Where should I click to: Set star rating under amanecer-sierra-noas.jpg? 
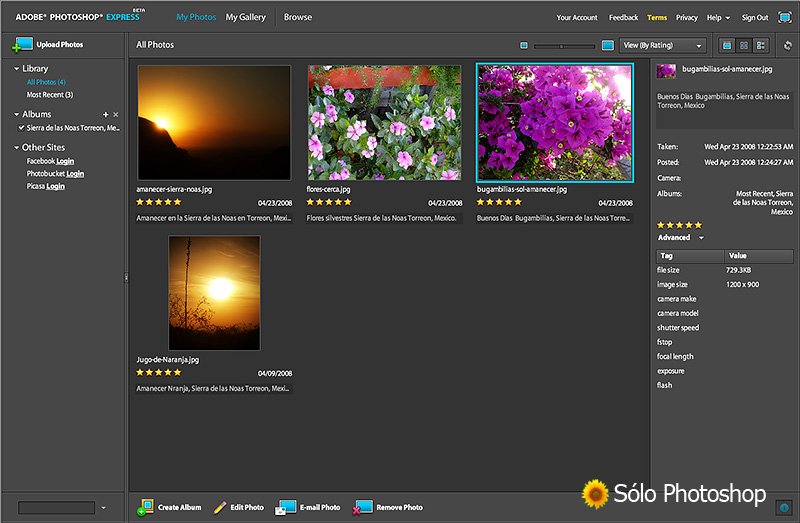tap(159, 202)
